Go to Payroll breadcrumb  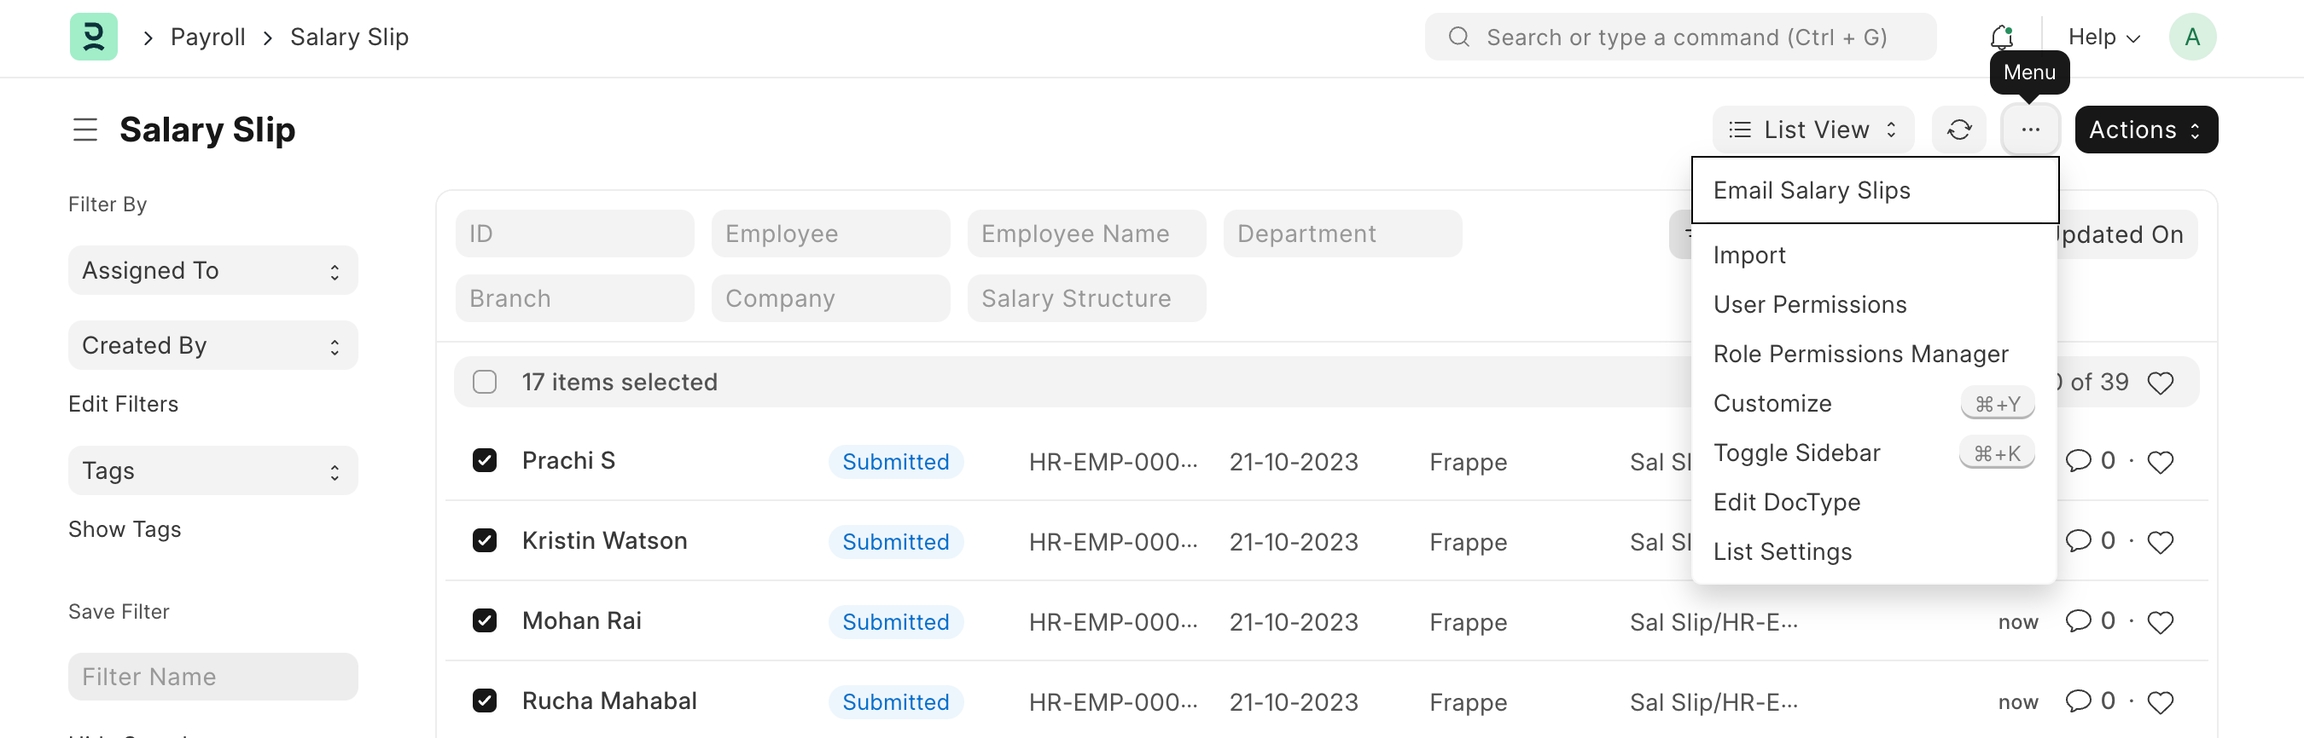pyautogui.click(x=208, y=37)
